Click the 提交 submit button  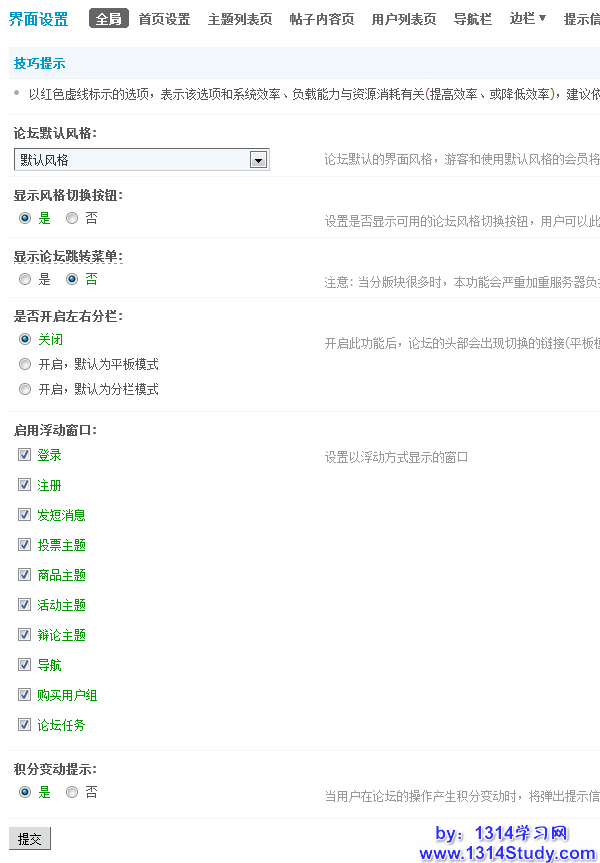tap(30, 839)
